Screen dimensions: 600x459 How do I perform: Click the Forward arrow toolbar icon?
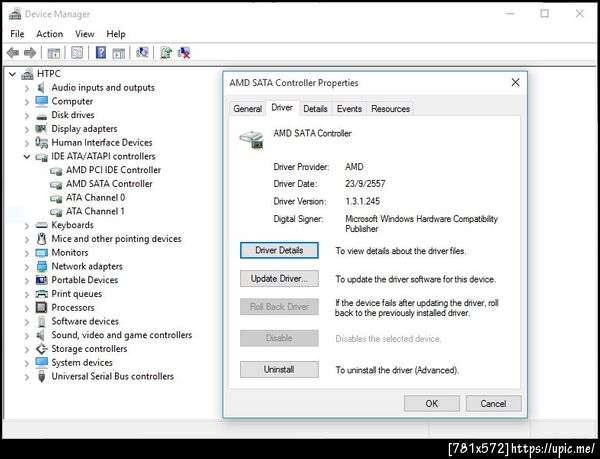coord(30,52)
